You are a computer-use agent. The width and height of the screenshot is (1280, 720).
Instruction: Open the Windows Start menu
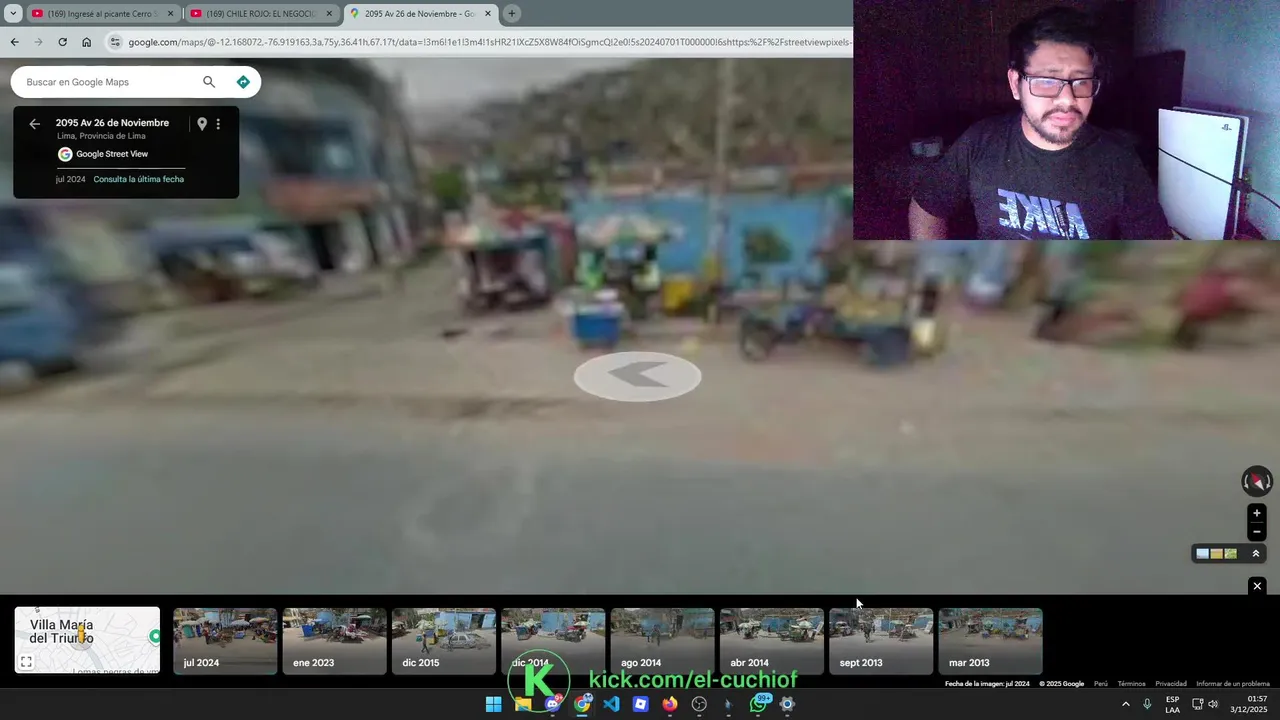[493, 704]
